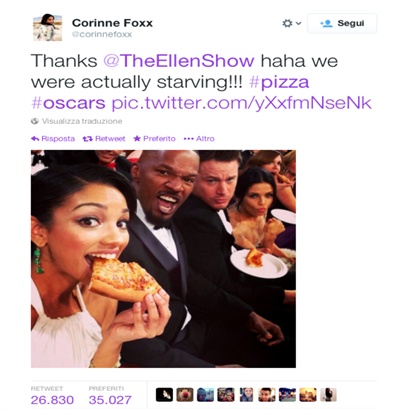Click Visualizza traduzione text
This screenshot has width=410, height=410.
point(82,121)
